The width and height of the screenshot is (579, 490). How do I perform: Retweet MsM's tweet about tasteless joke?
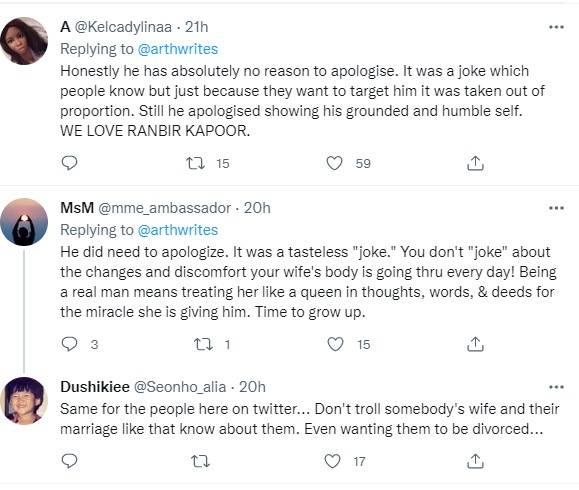[x=203, y=344]
